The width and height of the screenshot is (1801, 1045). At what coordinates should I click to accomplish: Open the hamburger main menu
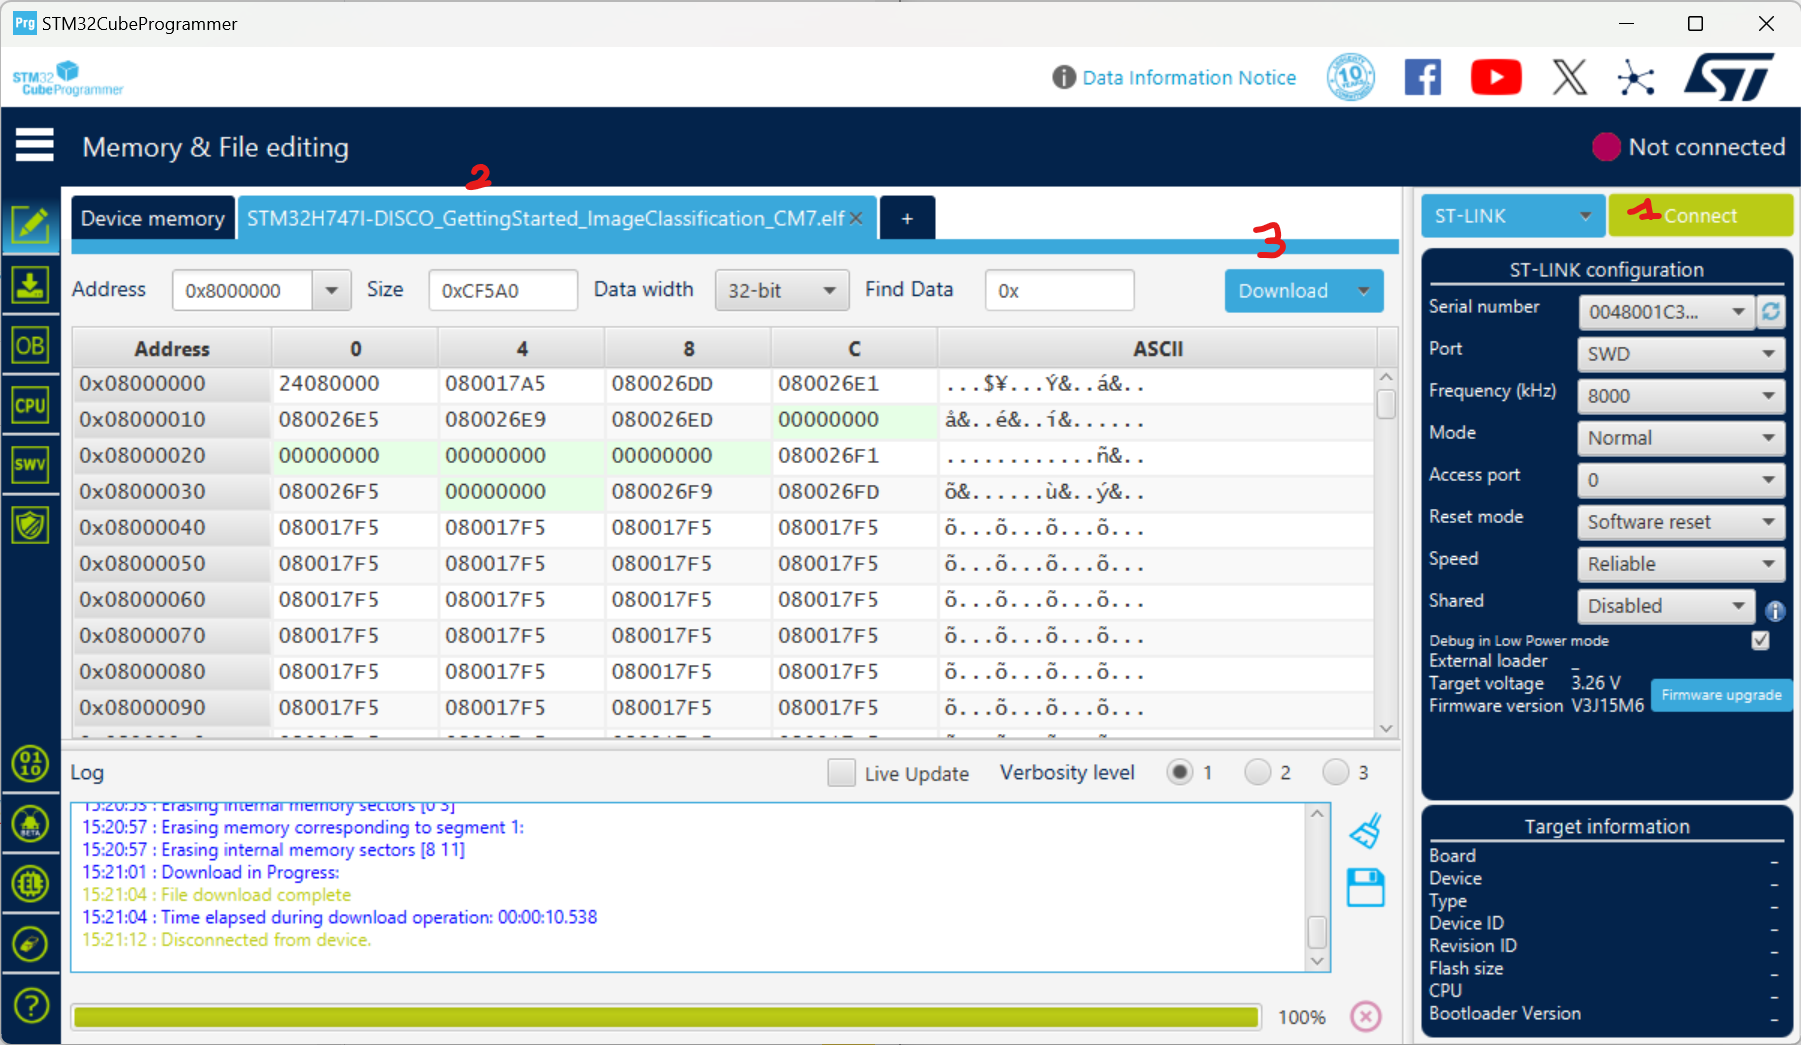[x=34, y=146]
